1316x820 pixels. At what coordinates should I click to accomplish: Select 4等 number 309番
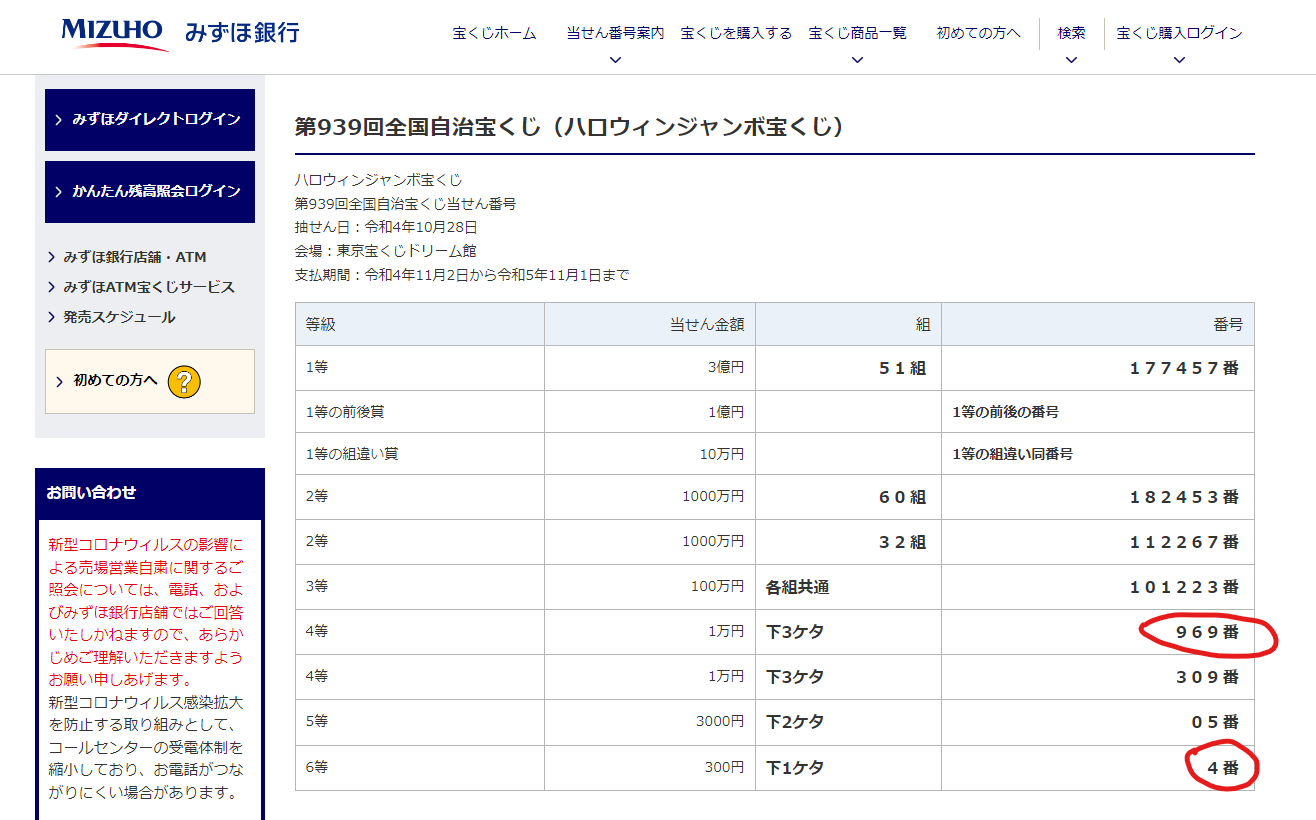point(1207,677)
